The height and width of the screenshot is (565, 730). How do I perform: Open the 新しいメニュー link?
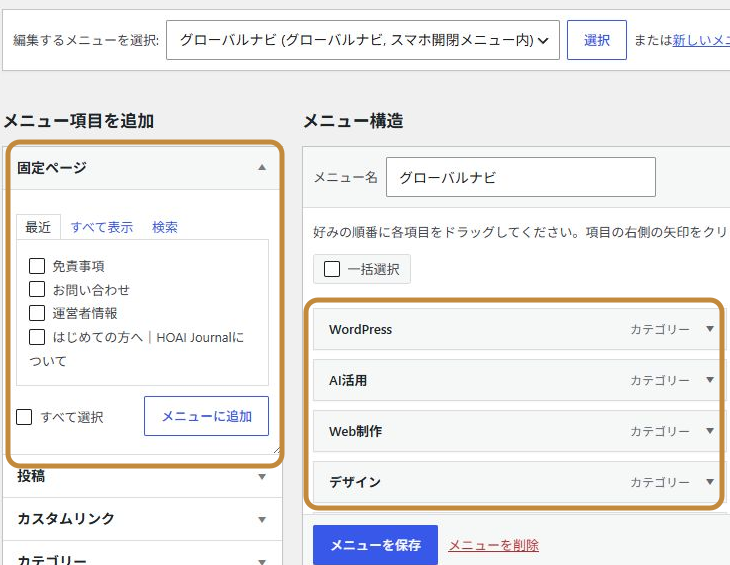701,40
